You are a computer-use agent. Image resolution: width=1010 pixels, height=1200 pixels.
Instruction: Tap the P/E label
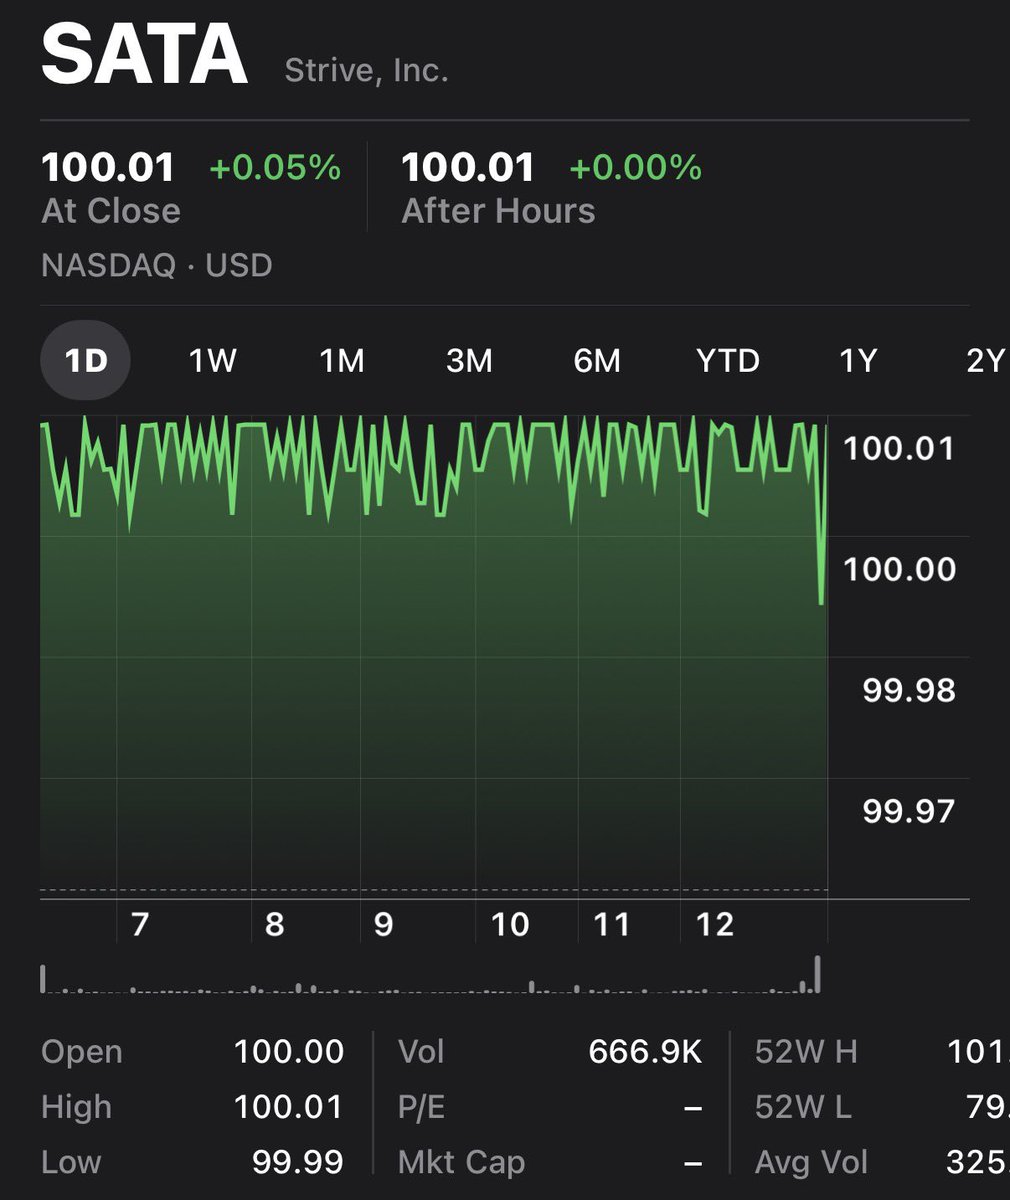pos(421,1107)
